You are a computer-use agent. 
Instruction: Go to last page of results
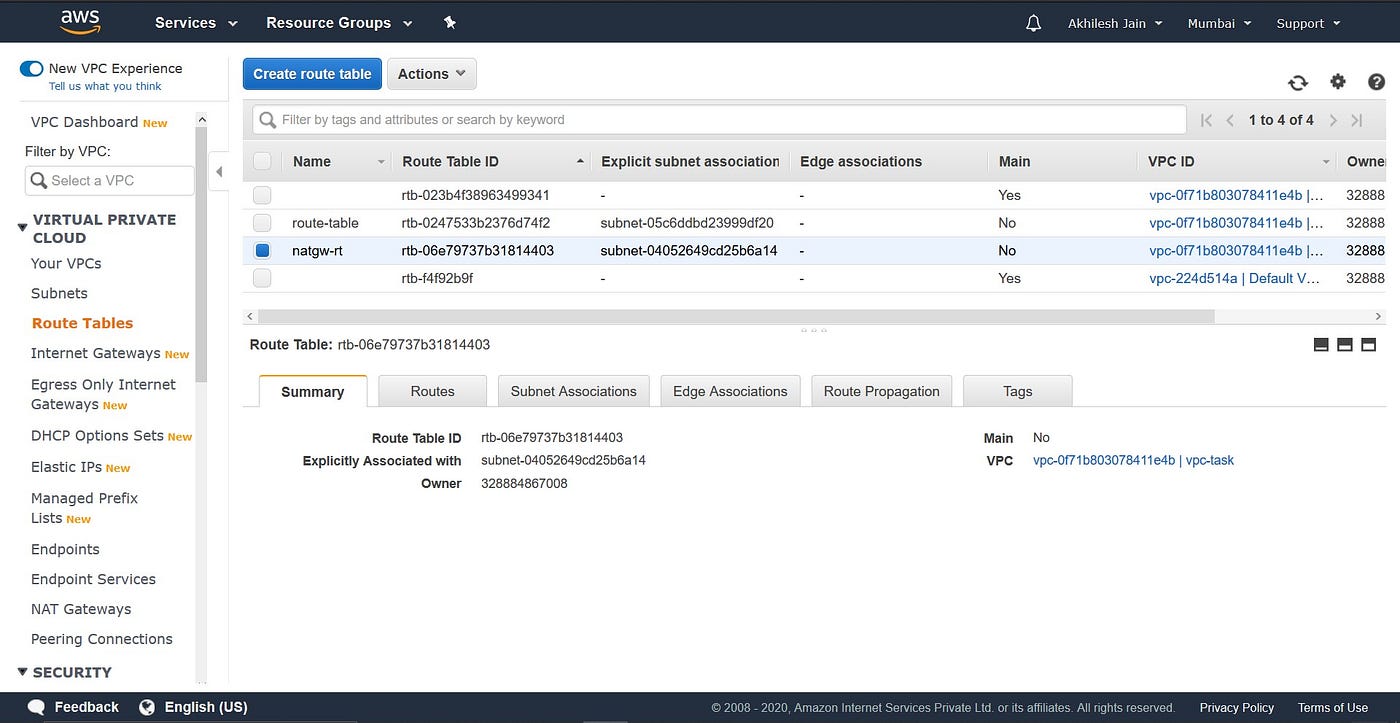click(1357, 120)
